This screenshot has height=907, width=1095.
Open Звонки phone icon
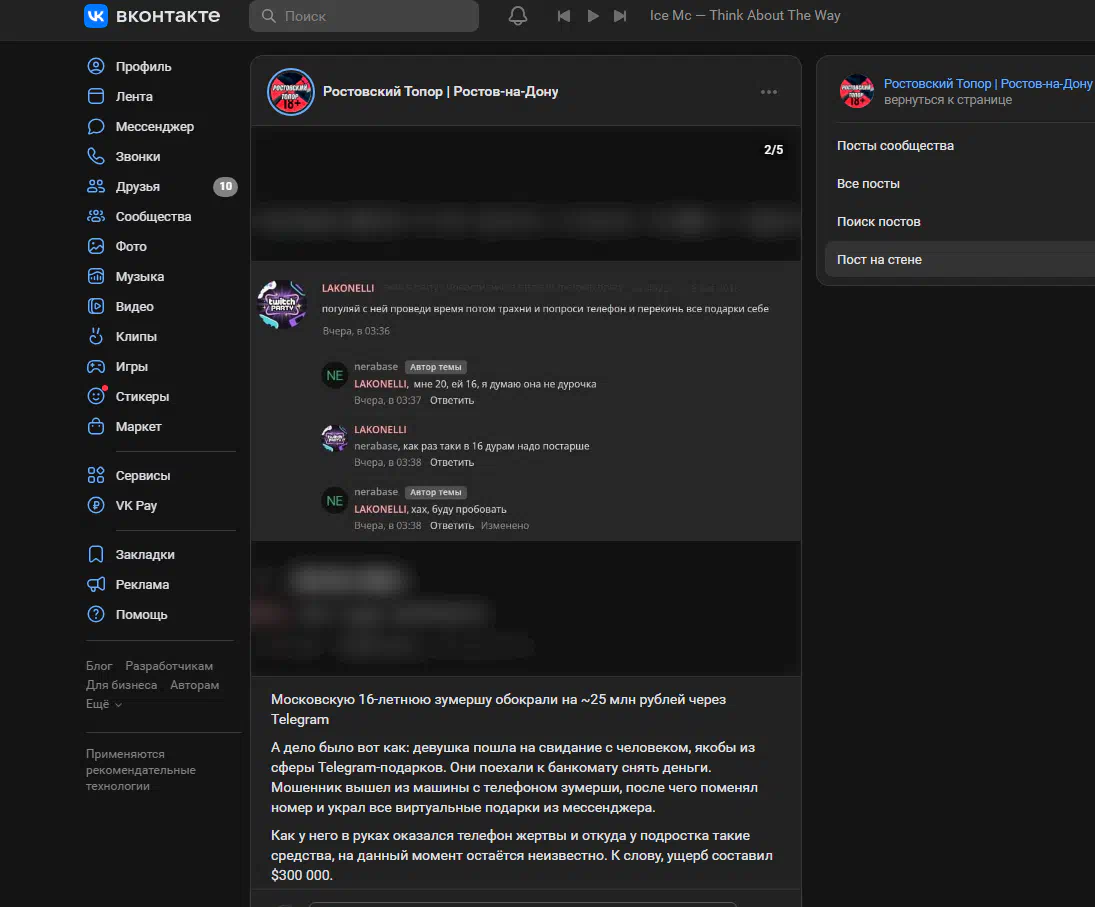[x=96, y=156]
